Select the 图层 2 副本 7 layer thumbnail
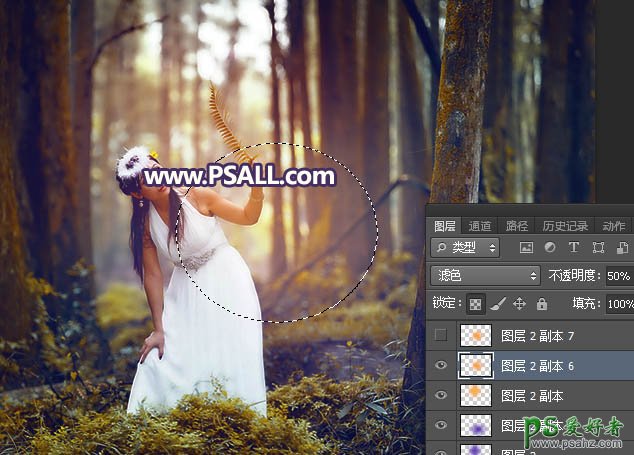 point(475,335)
